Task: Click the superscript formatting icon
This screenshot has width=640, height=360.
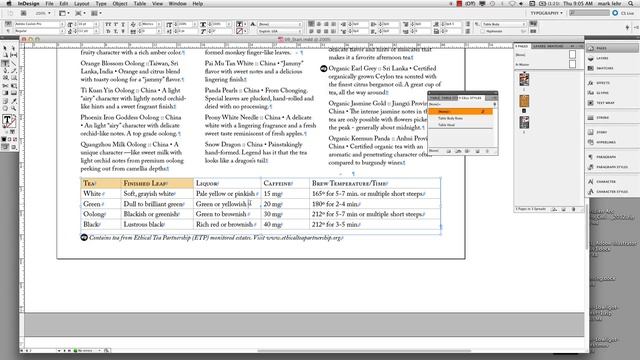Action: [116, 24]
